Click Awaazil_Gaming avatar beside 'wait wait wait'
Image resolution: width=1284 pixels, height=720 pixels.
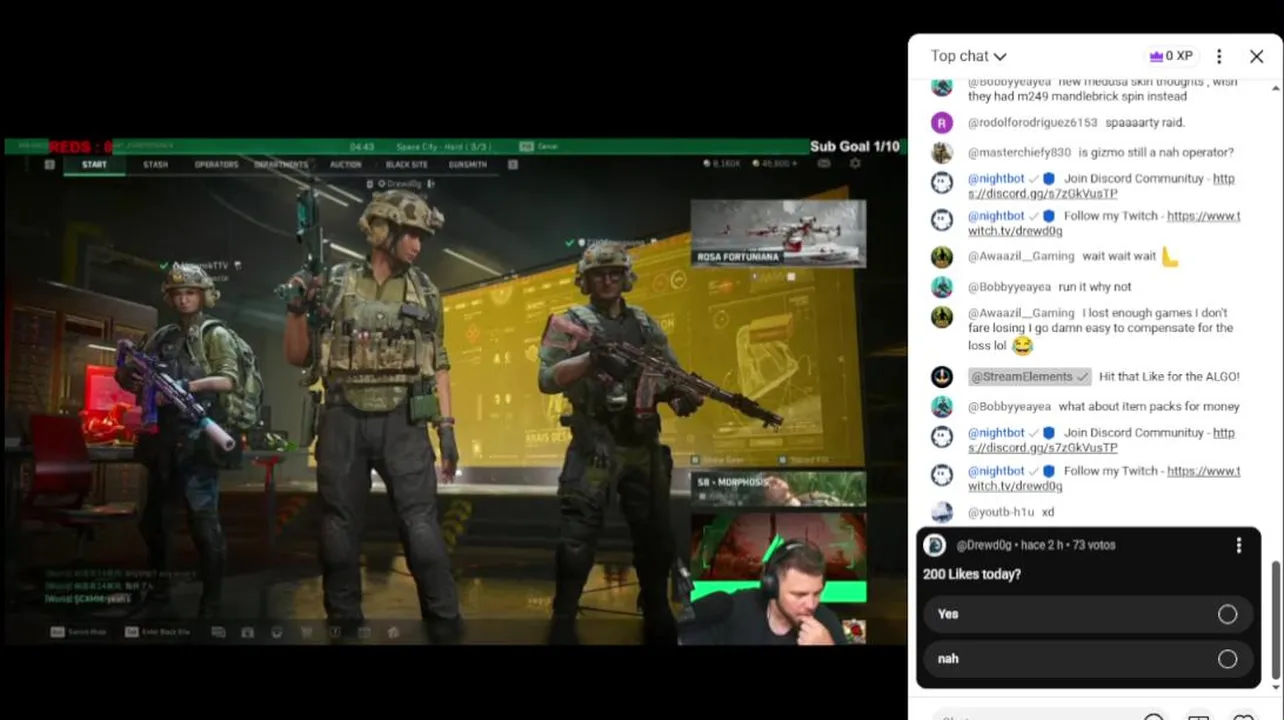click(942, 257)
